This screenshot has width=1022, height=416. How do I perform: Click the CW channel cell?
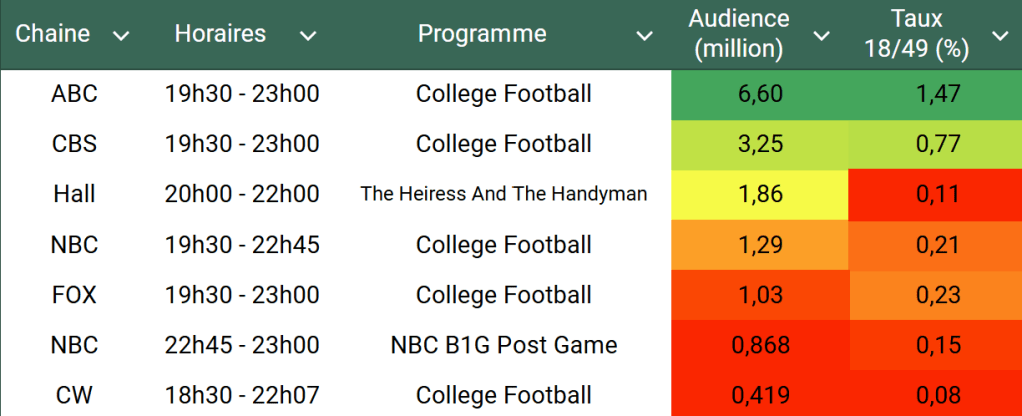pyautogui.click(x=75, y=395)
